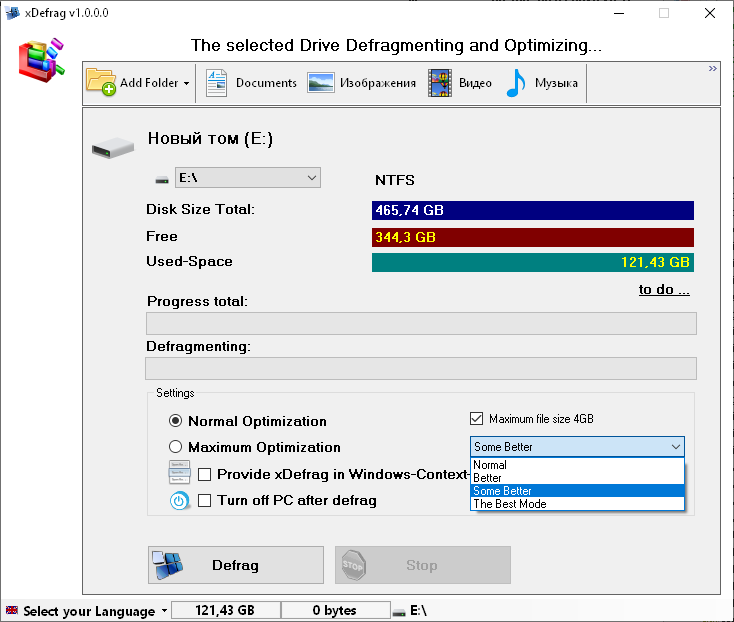The height and width of the screenshot is (622, 734).
Task: Expand the toolbar overflow chevron
Action: [712, 69]
